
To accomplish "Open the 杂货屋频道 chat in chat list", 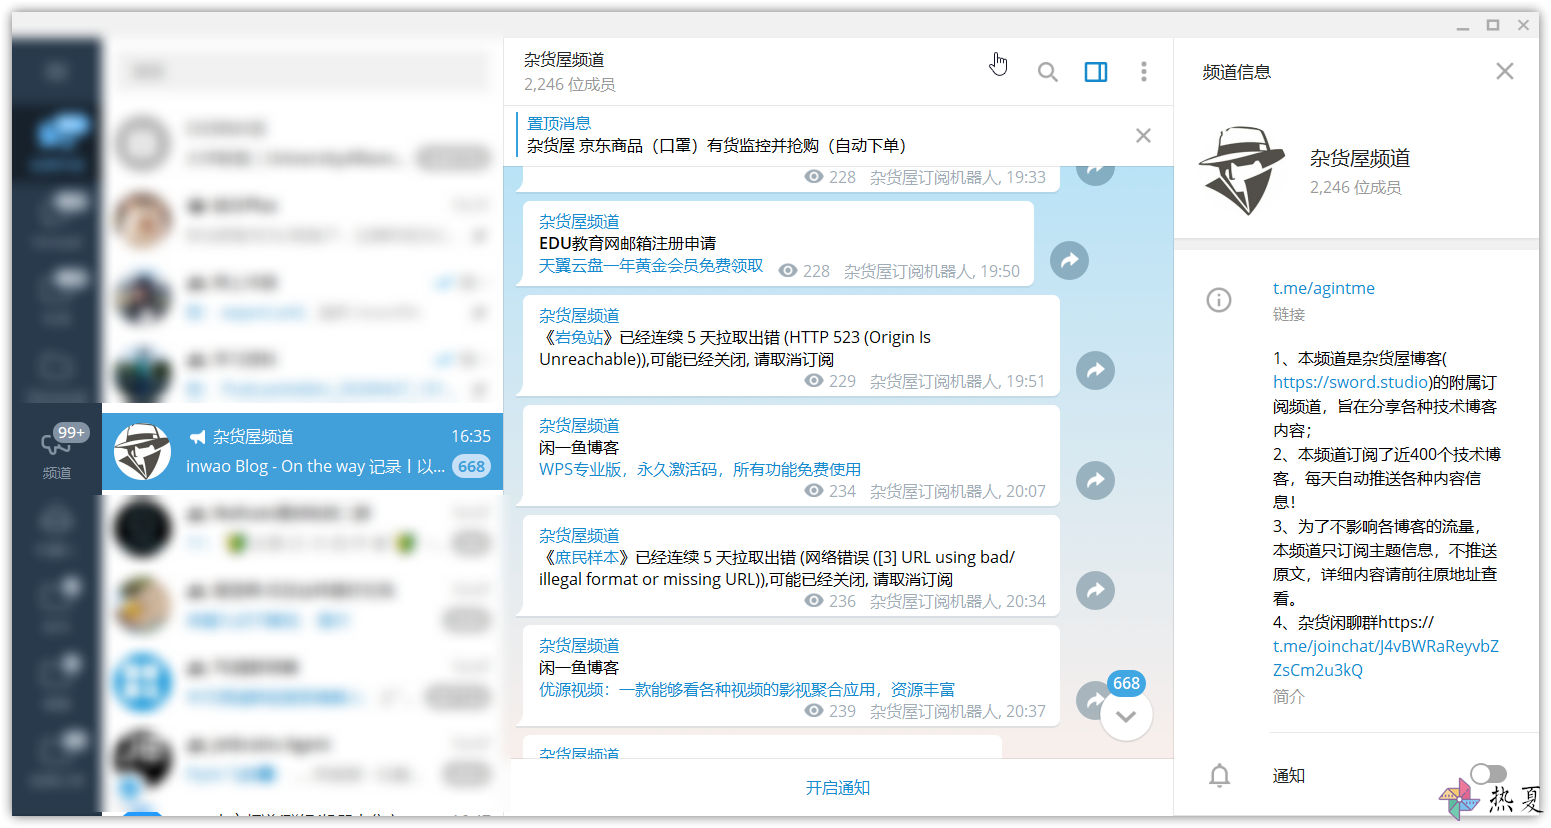I will (x=302, y=452).
